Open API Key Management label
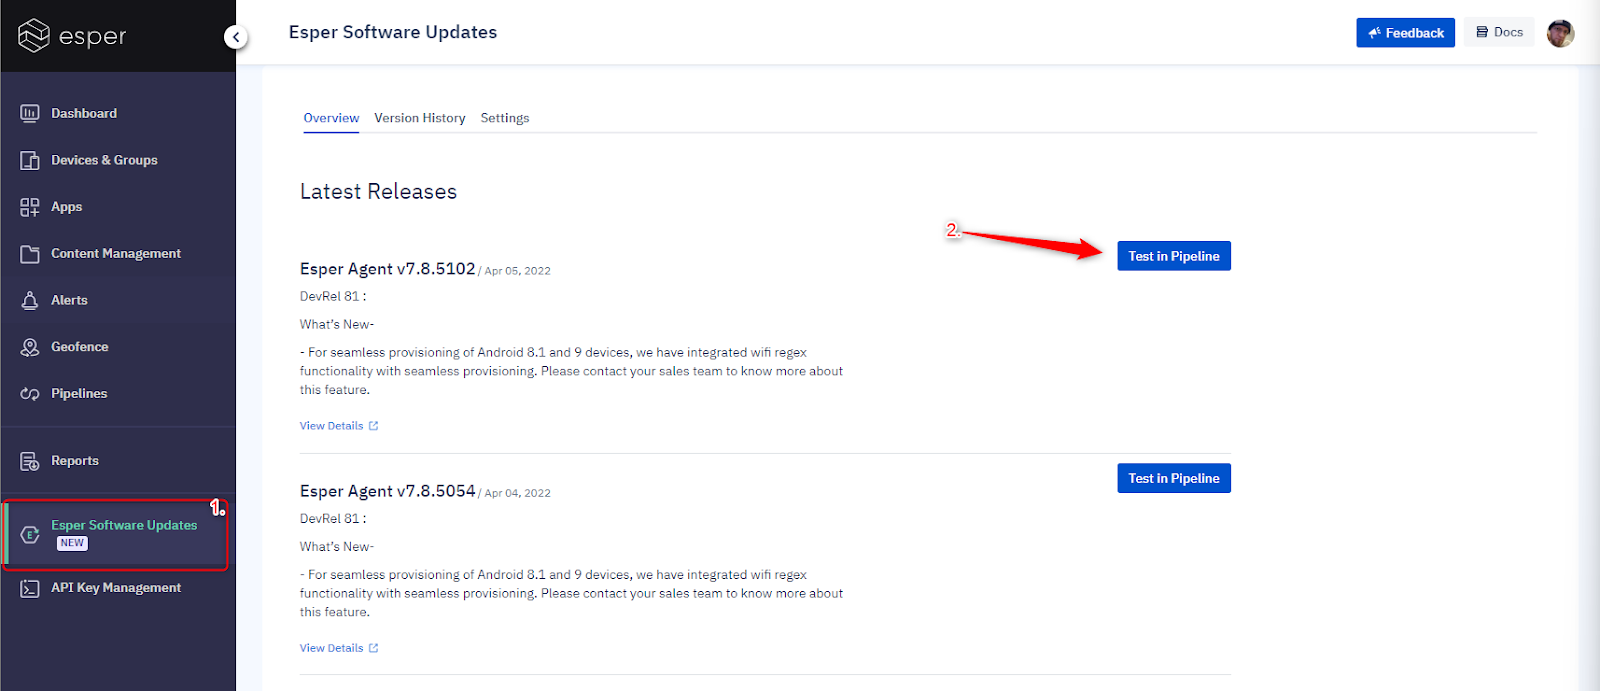The image size is (1600, 691). click(x=116, y=588)
